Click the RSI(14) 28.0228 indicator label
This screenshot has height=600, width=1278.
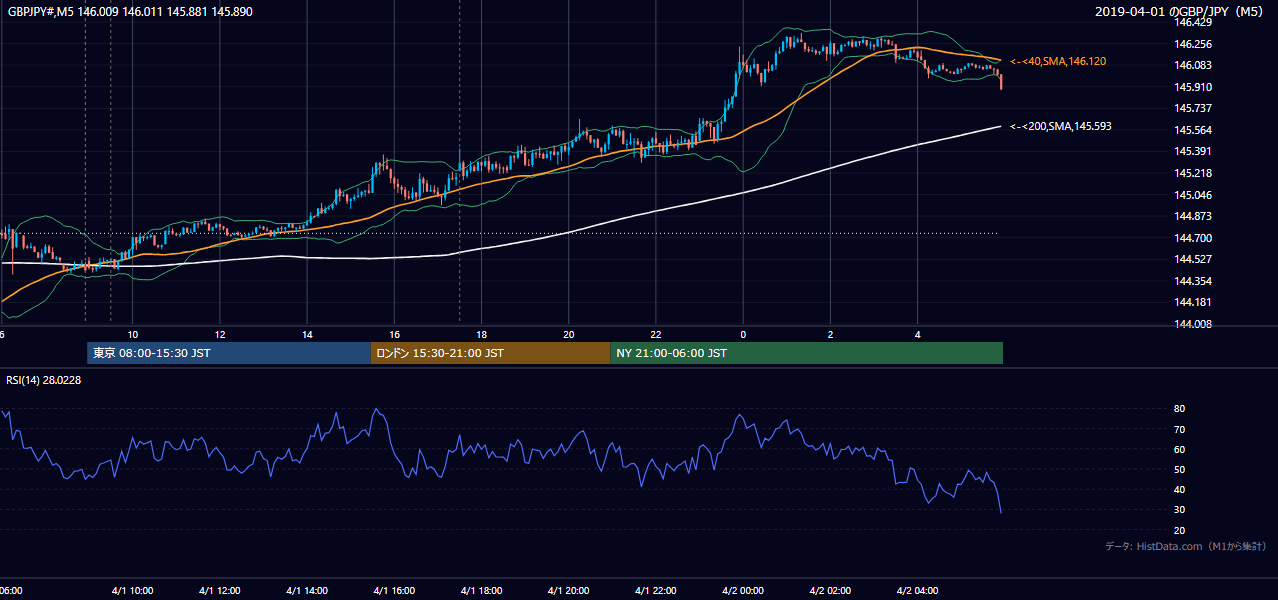click(x=42, y=380)
